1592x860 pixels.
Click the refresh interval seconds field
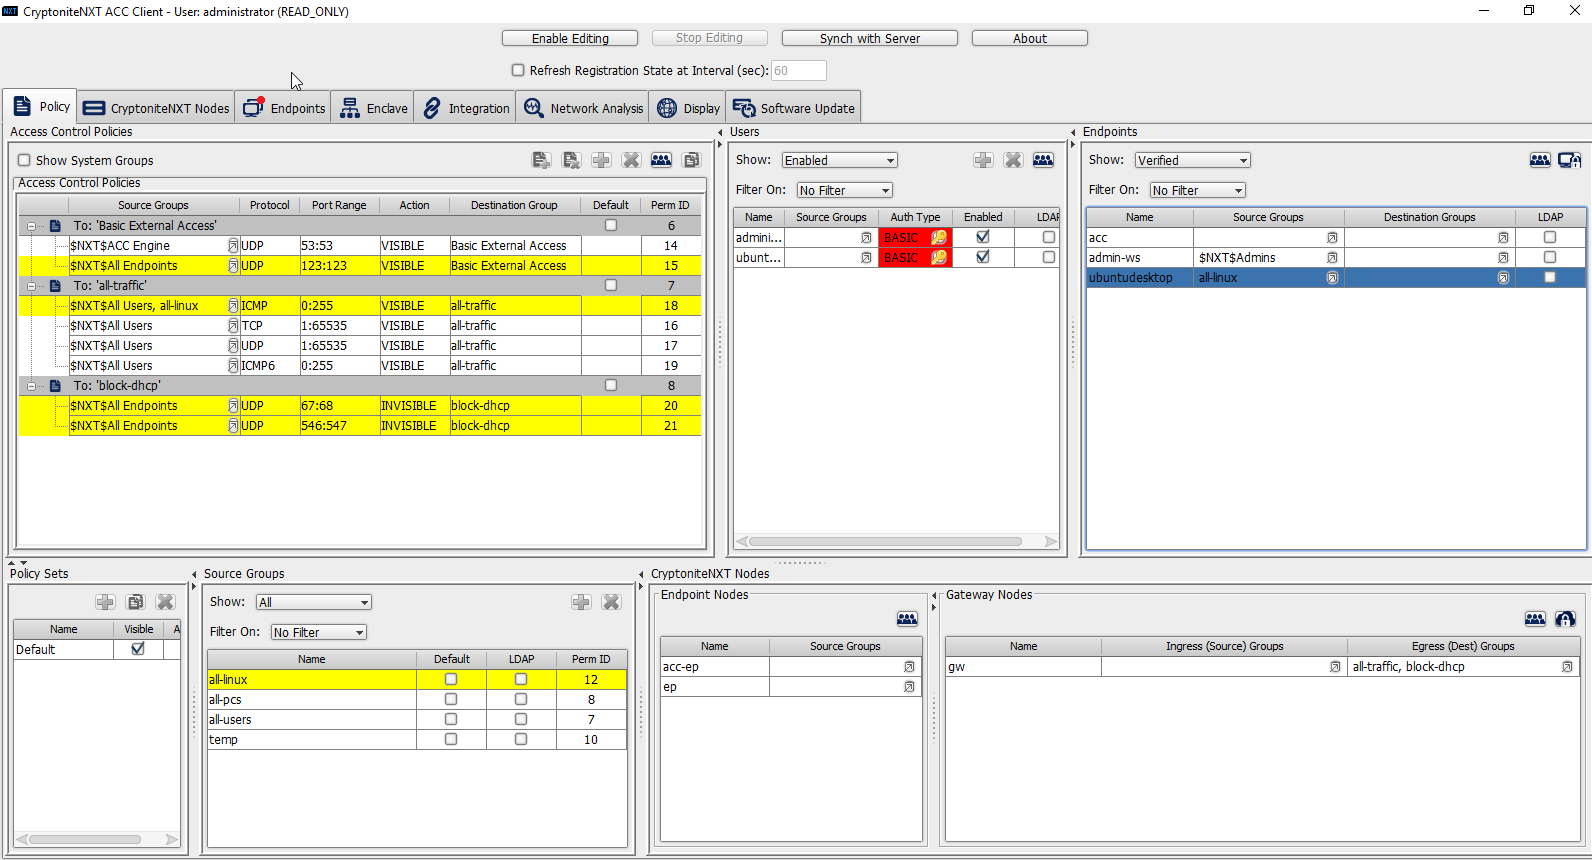[x=798, y=70]
